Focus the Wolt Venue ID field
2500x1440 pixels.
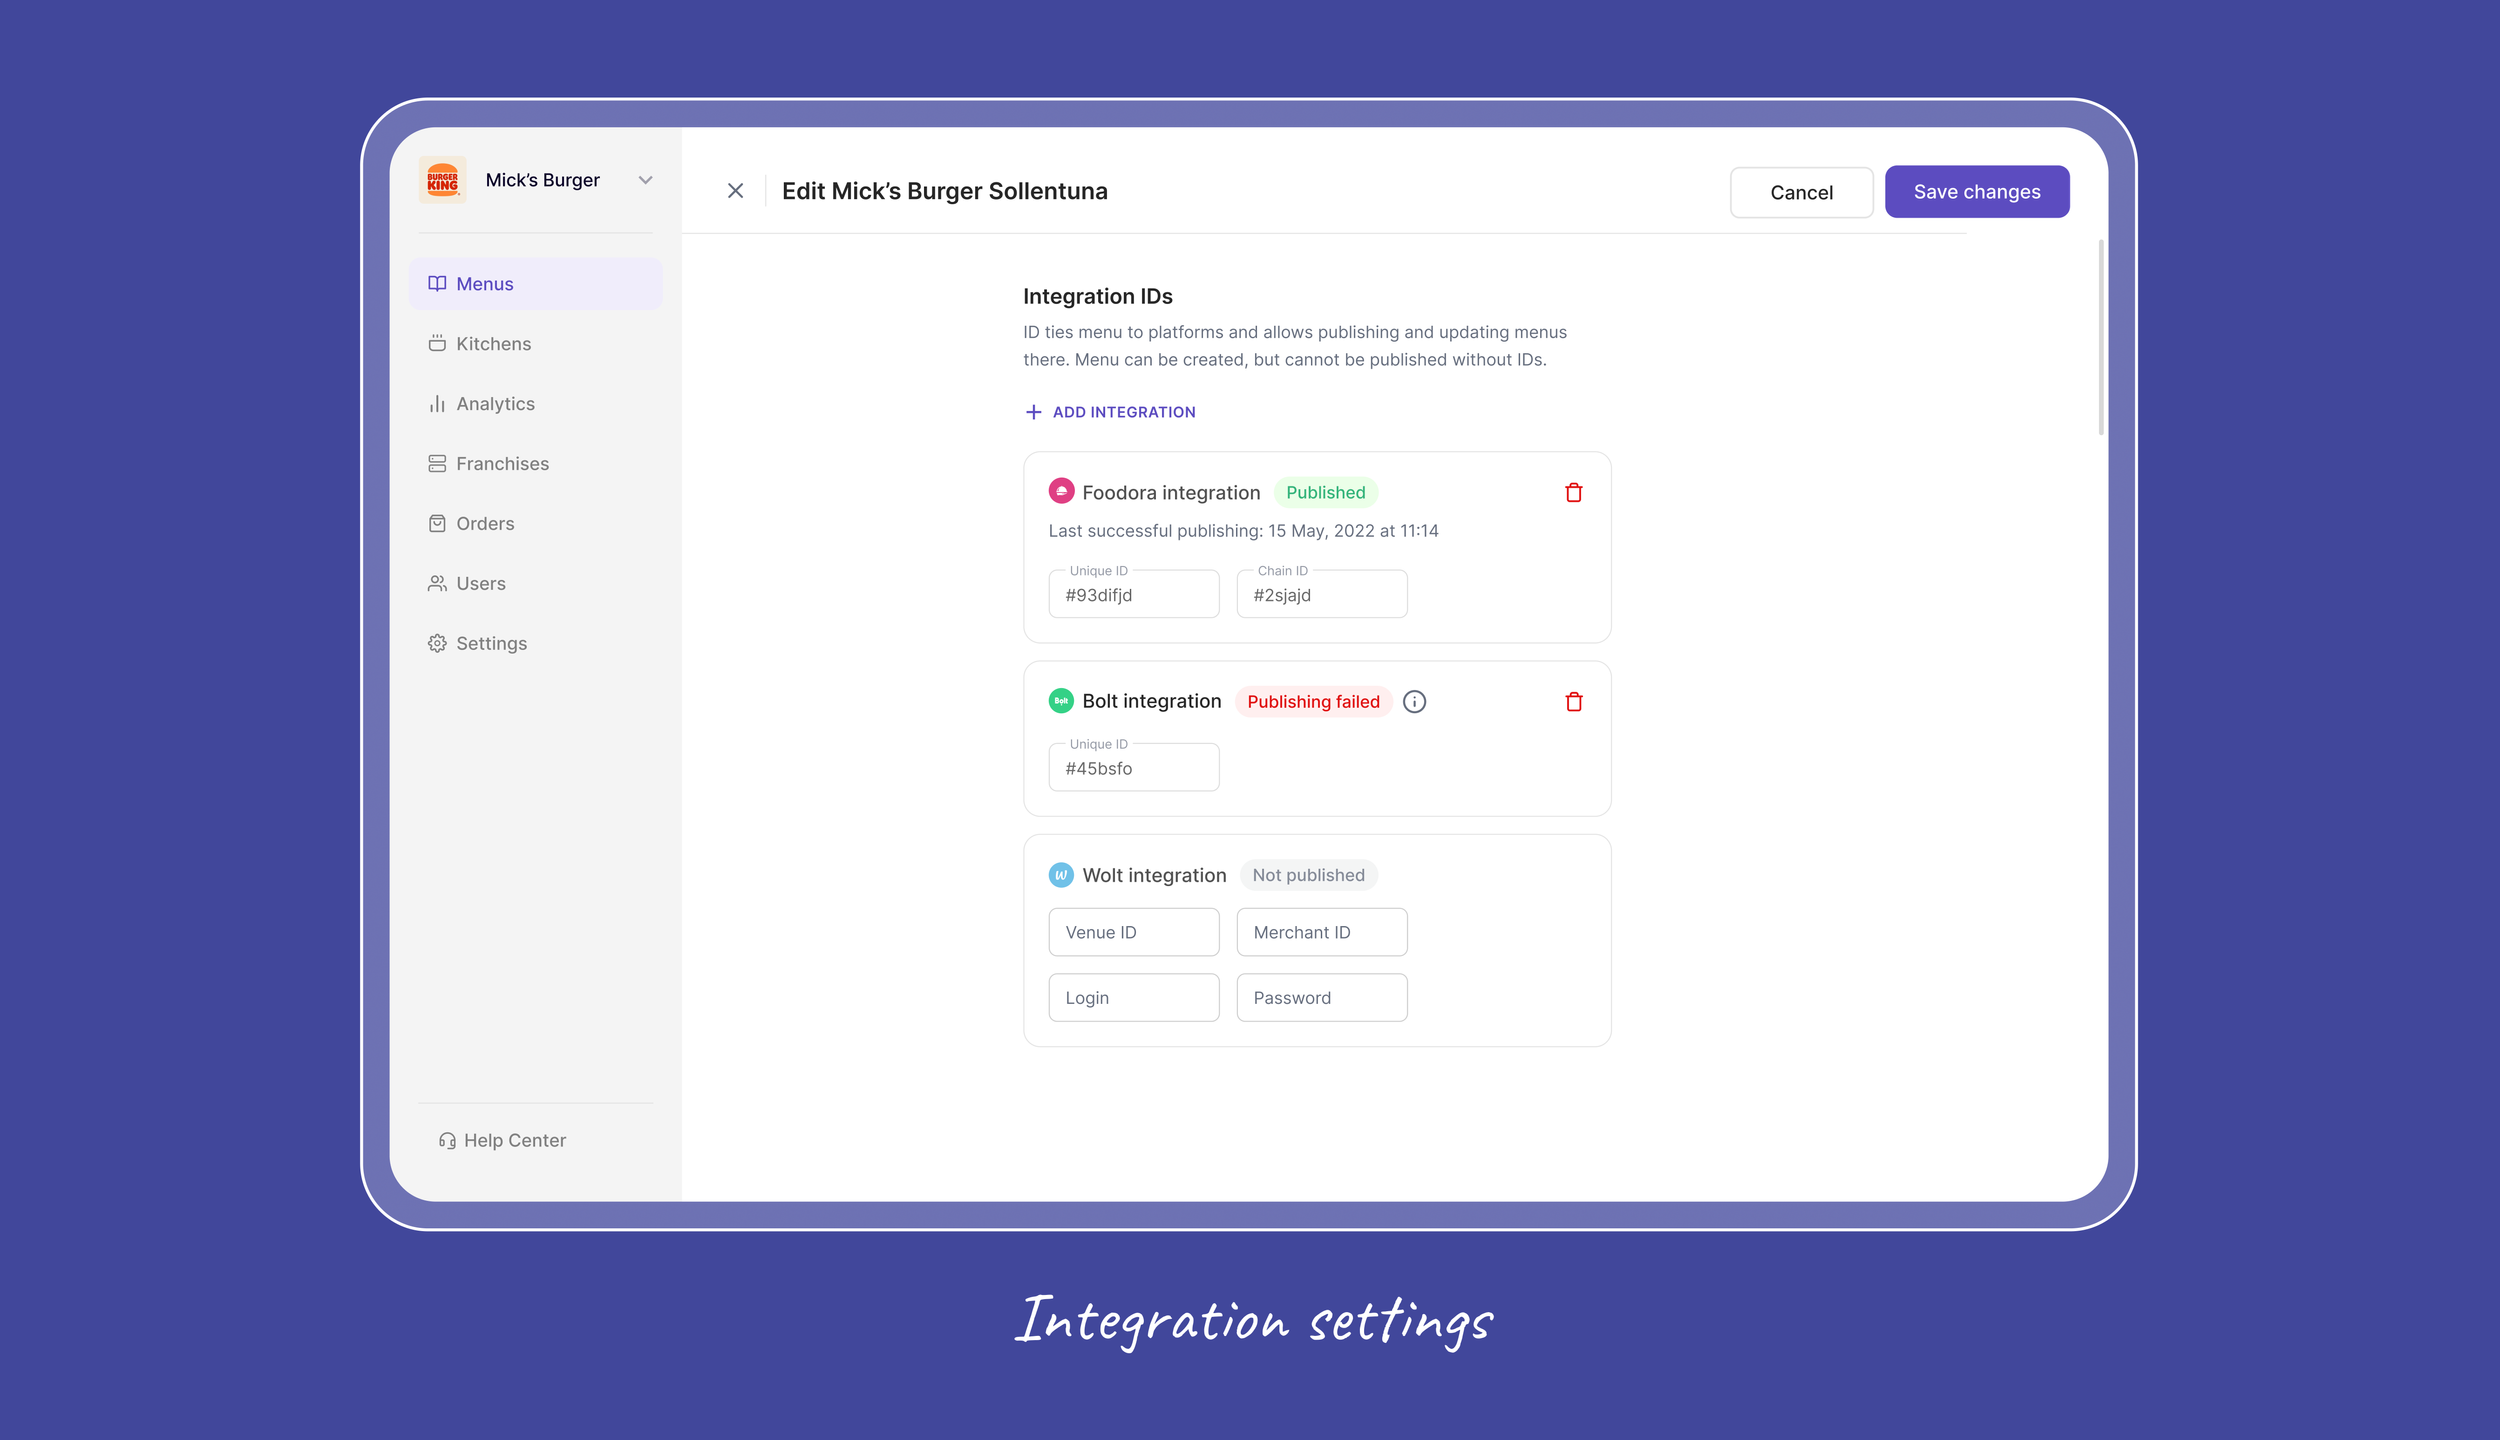pyautogui.click(x=1133, y=932)
